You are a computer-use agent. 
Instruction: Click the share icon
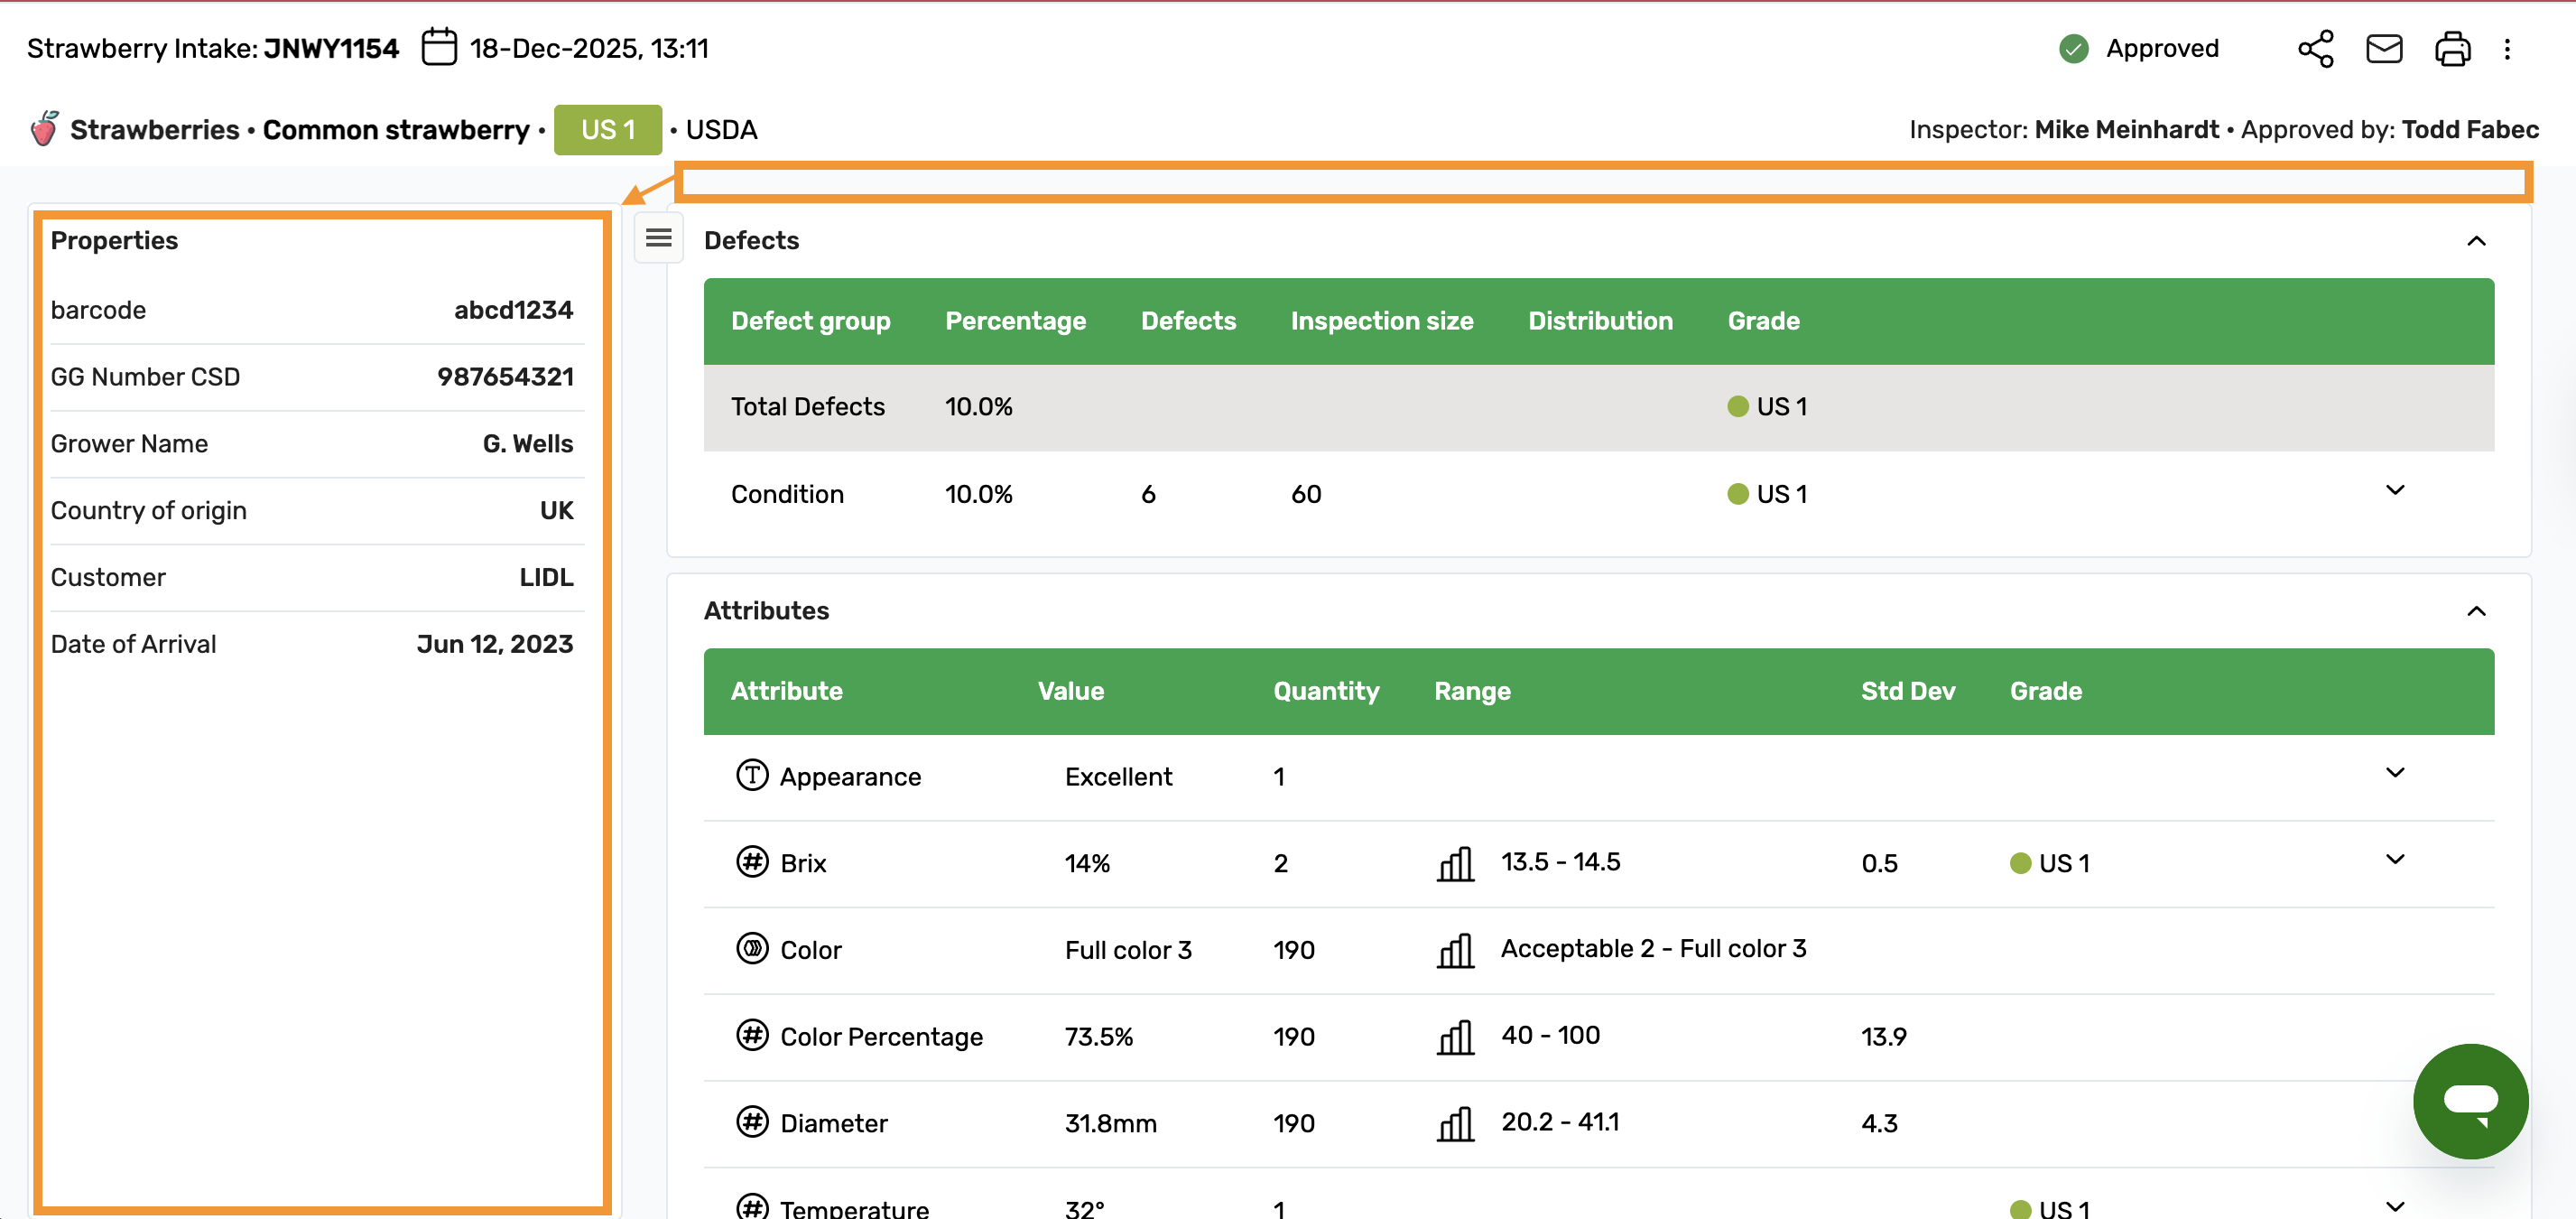tap(2315, 48)
